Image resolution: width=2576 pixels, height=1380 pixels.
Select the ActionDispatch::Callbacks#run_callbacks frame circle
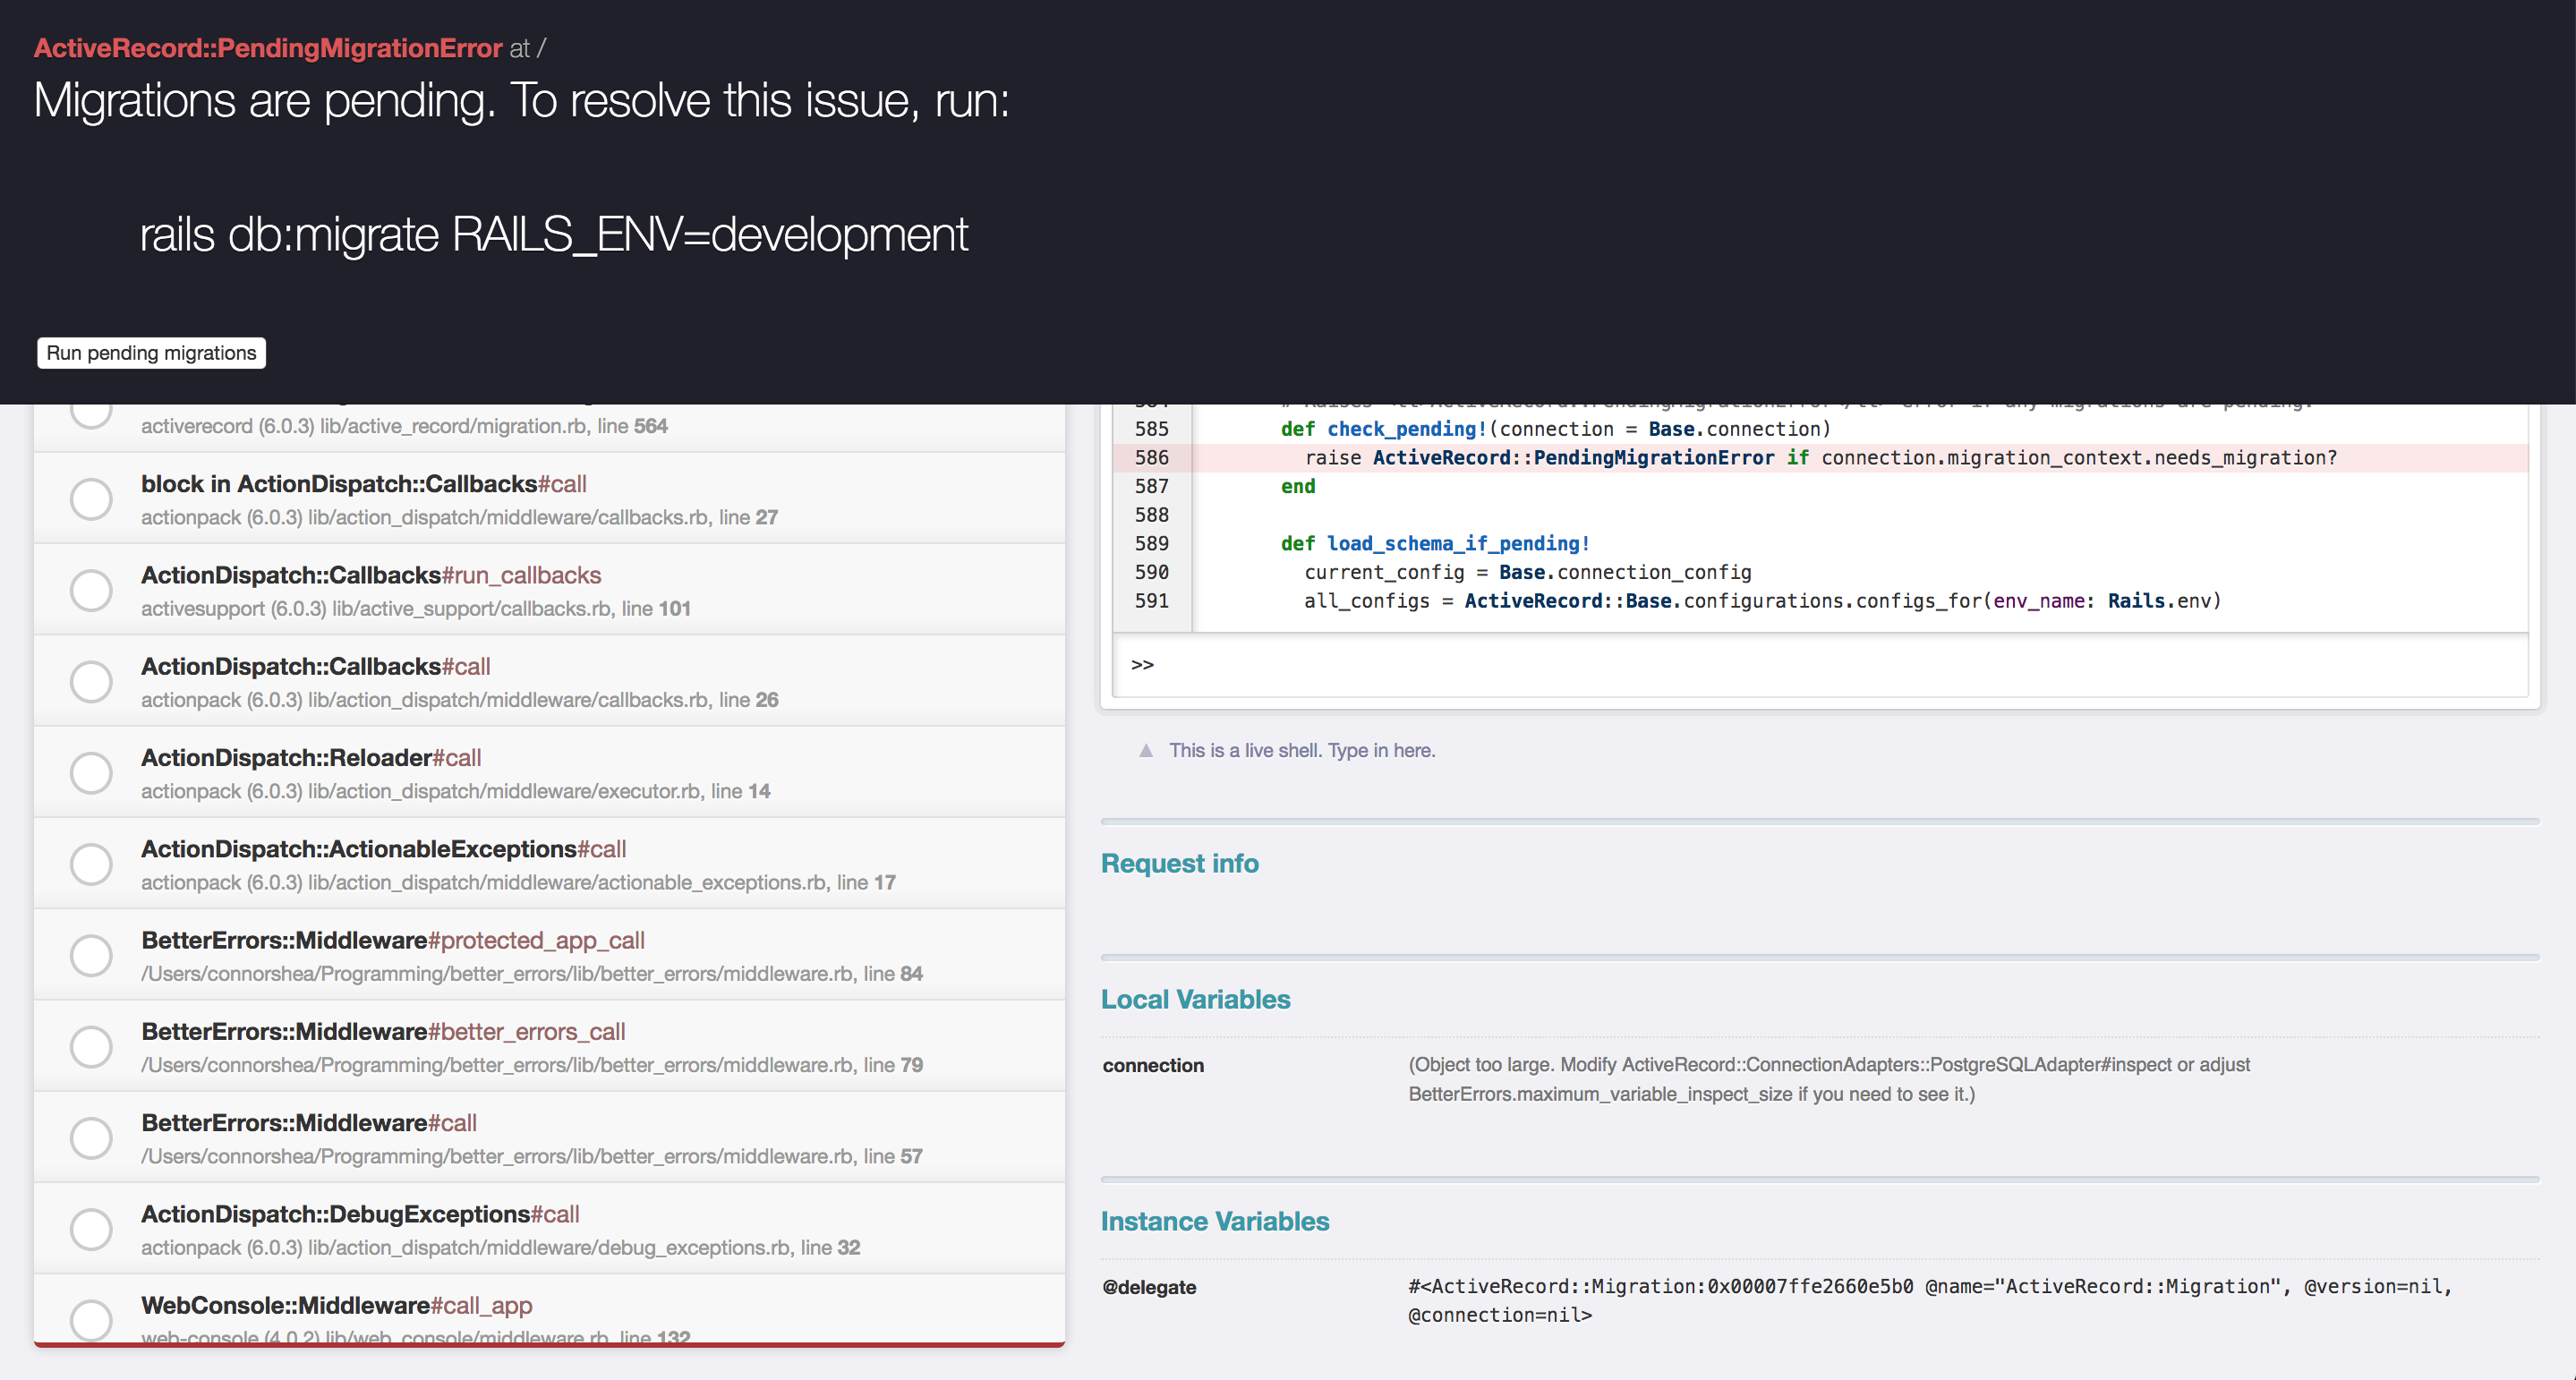point(91,590)
